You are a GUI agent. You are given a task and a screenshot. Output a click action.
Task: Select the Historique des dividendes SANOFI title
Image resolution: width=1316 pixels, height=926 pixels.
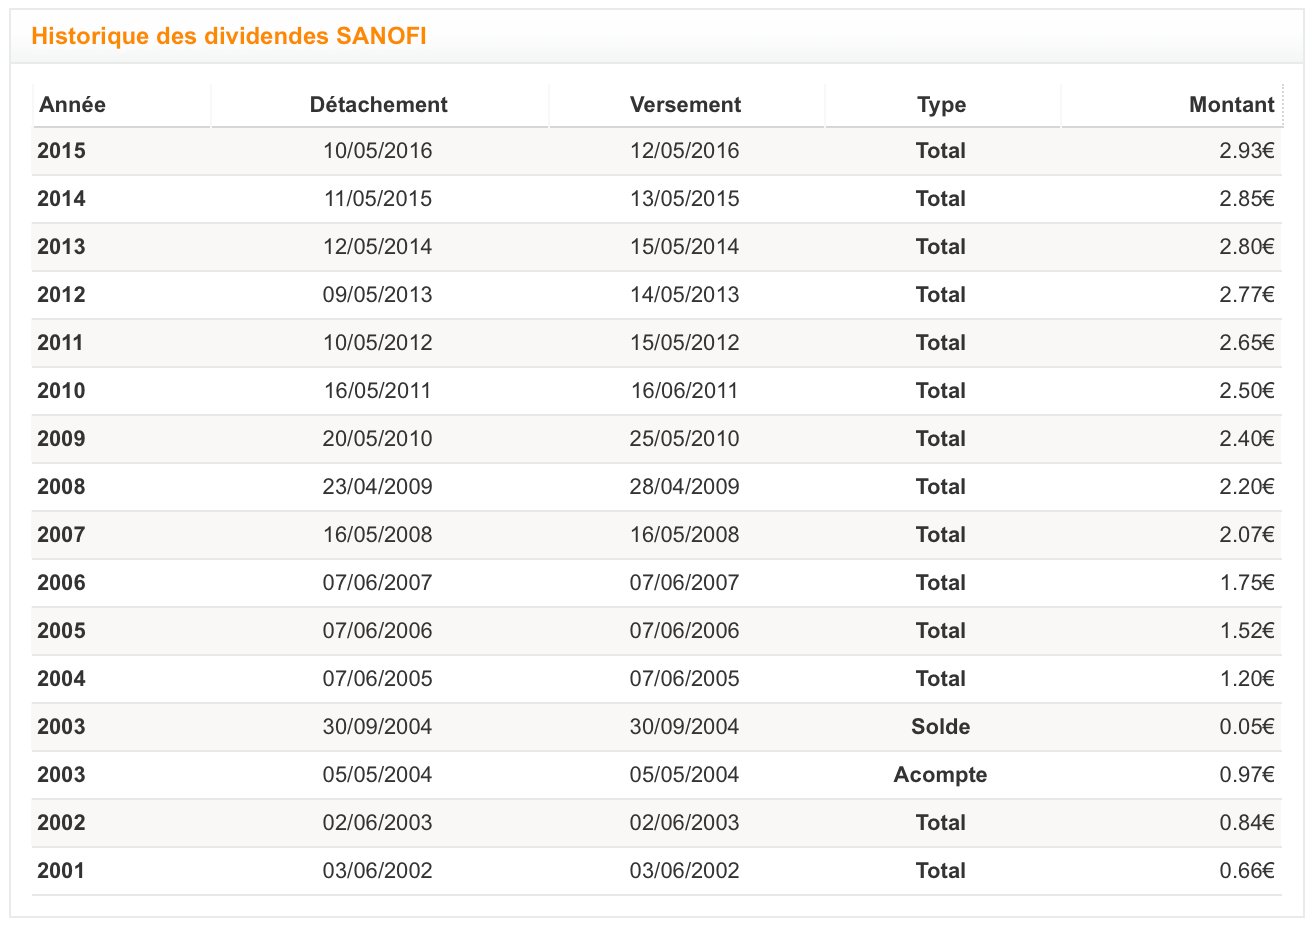[x=229, y=36]
